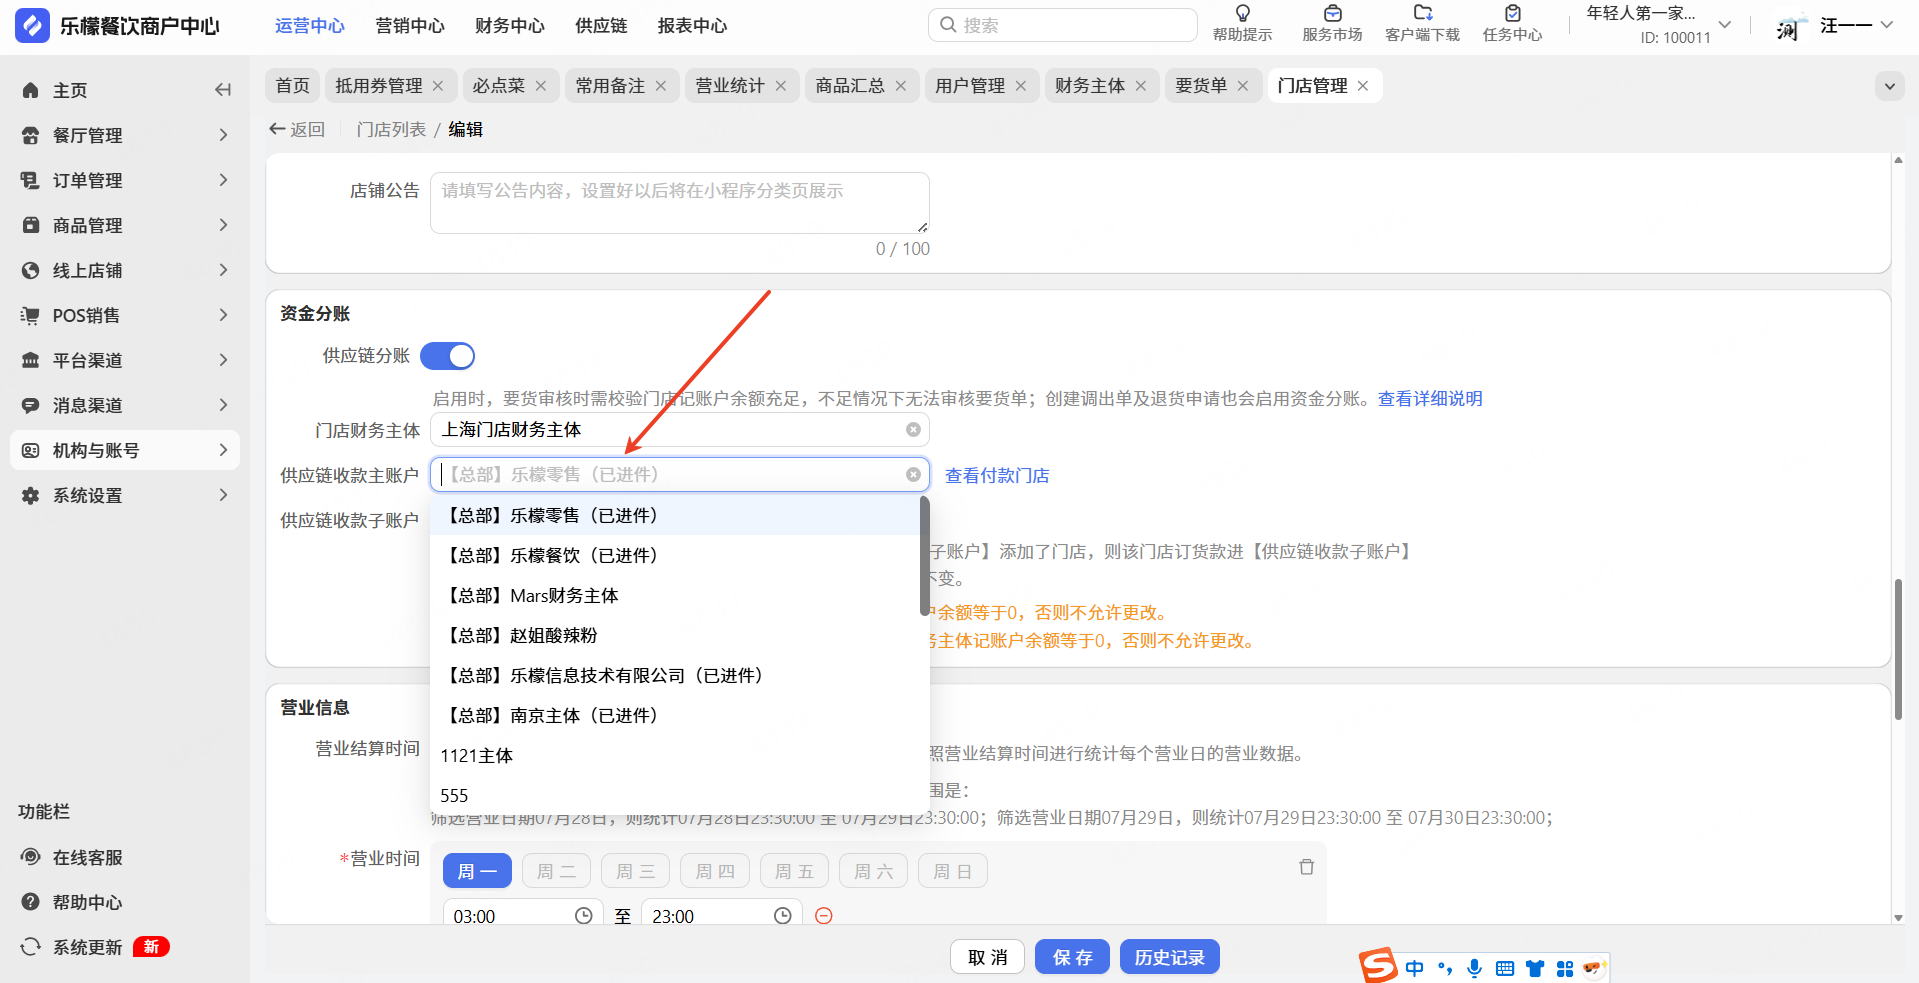Open the 客户端下载 icon

pos(1422,14)
